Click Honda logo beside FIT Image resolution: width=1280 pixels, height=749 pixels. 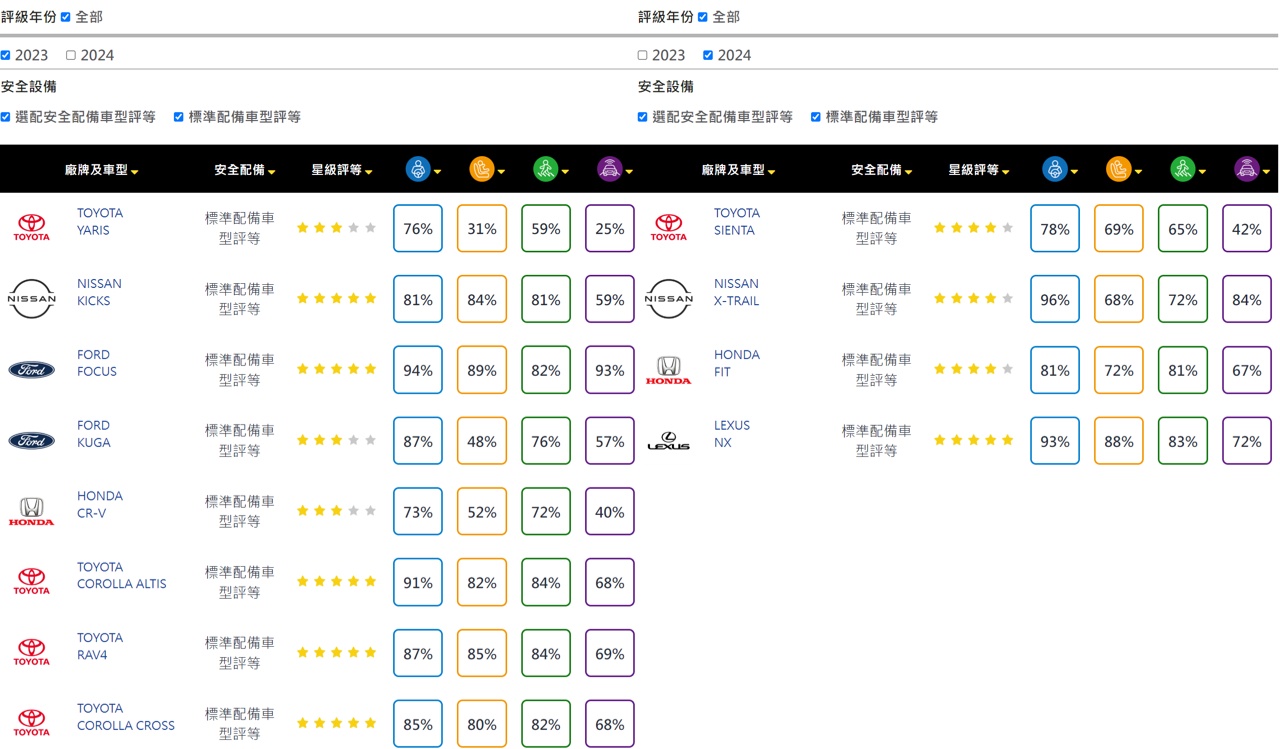(x=668, y=370)
